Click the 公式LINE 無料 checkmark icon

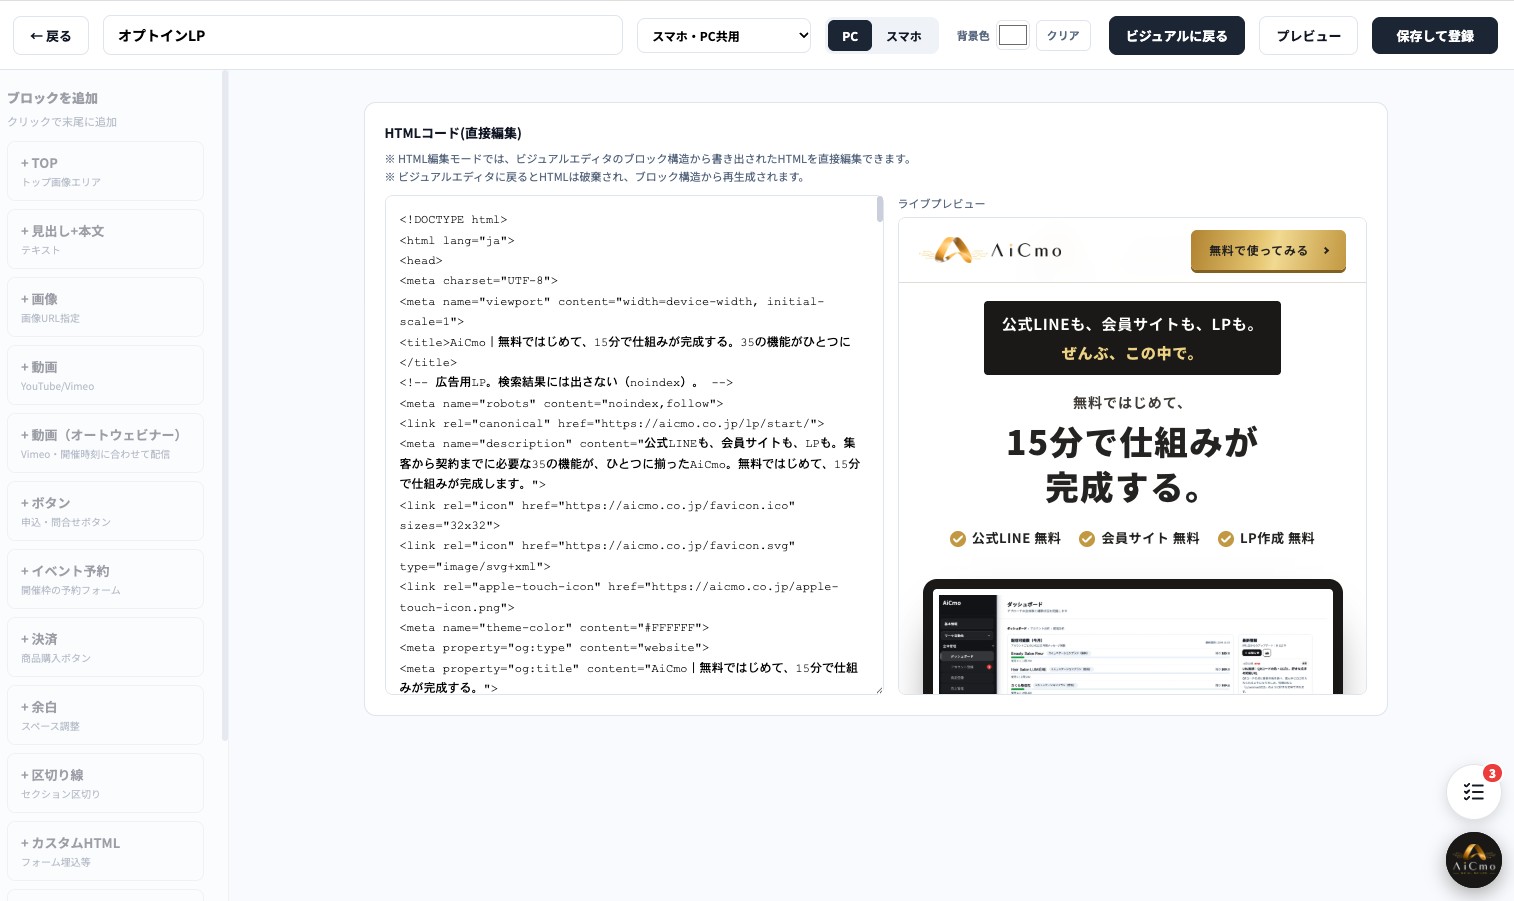958,539
